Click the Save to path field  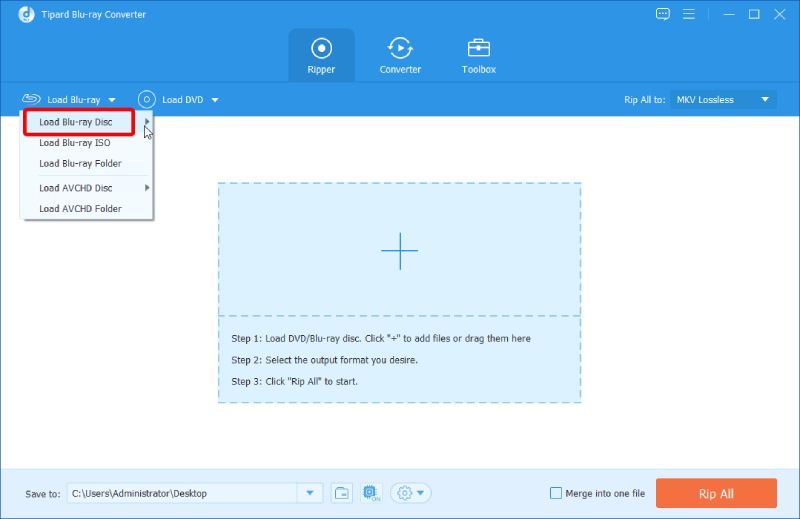click(182, 493)
